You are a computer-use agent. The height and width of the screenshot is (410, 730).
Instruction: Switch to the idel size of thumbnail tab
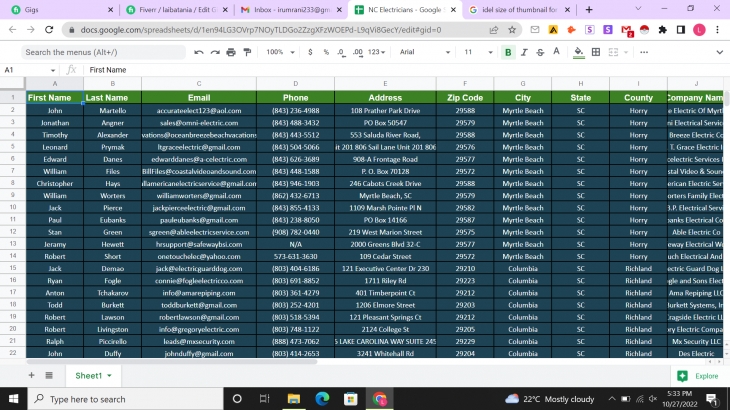pyautogui.click(x=520, y=10)
